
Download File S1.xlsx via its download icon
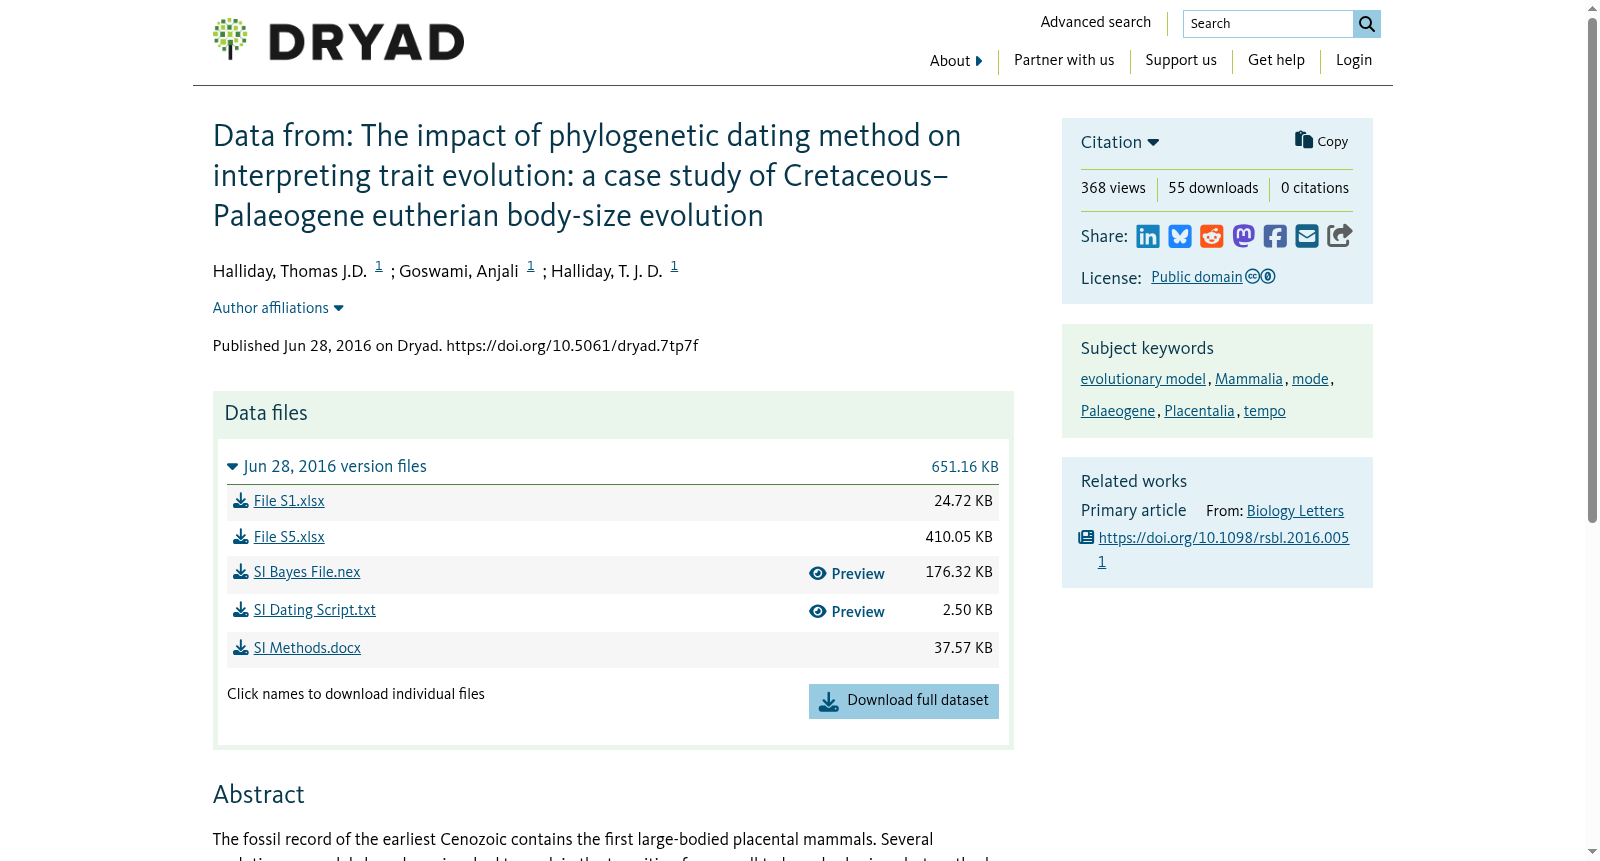[241, 501]
